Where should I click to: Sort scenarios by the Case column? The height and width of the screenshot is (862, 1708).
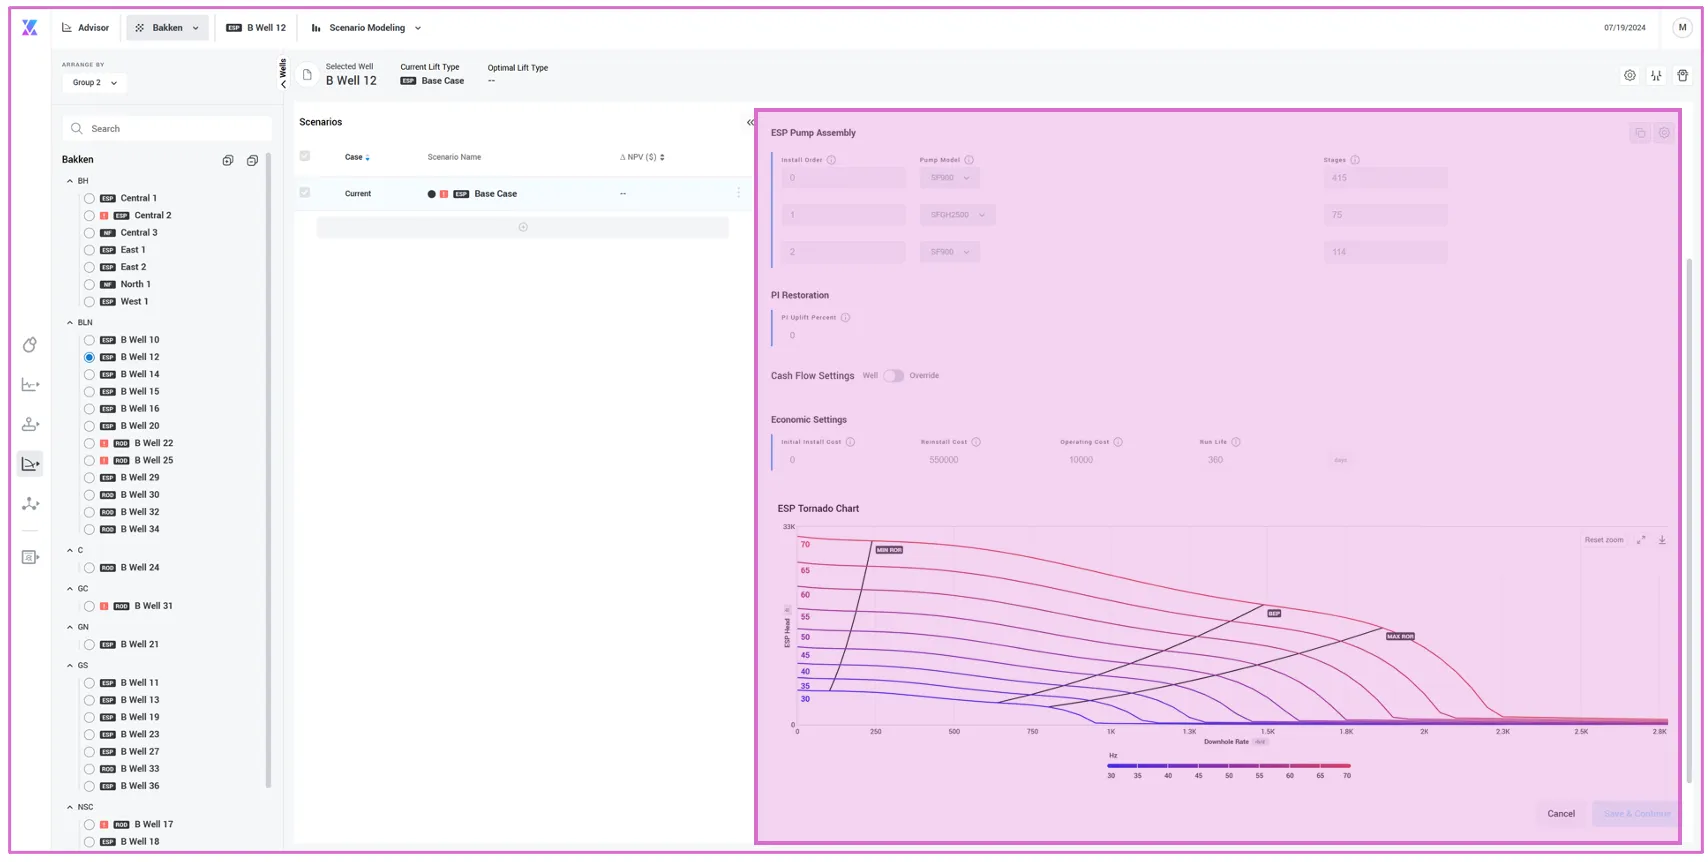coord(357,157)
